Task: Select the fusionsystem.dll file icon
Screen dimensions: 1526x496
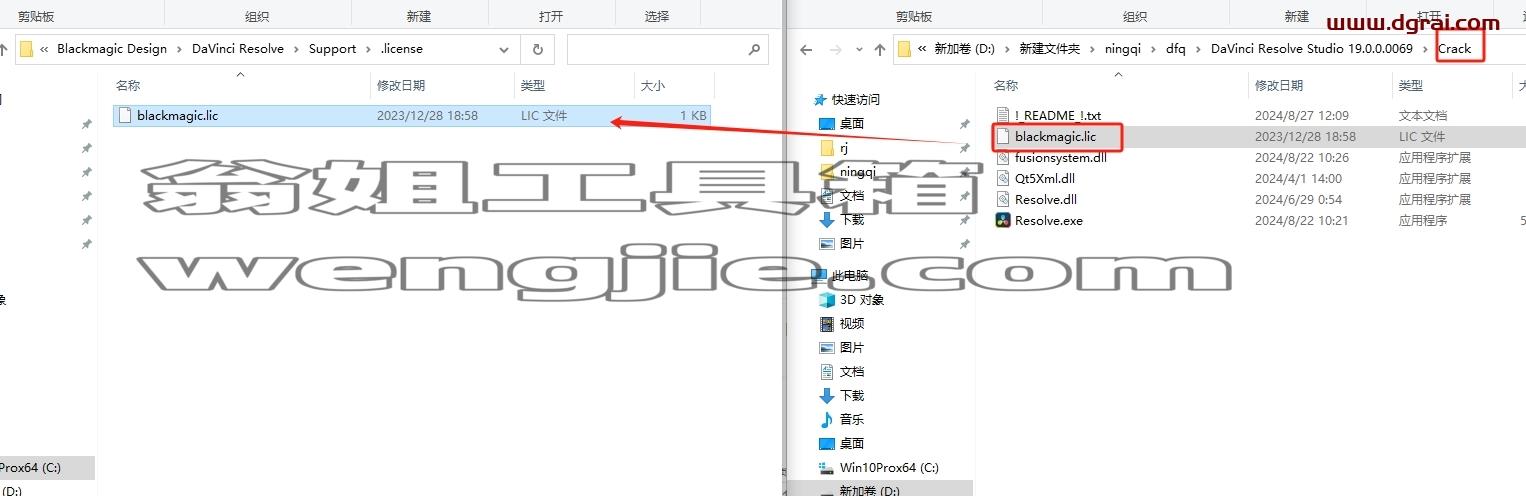Action: (x=1003, y=157)
